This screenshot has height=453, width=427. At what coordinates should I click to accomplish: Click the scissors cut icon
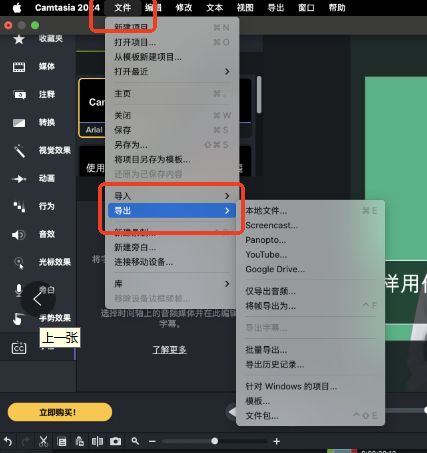click(x=43, y=441)
